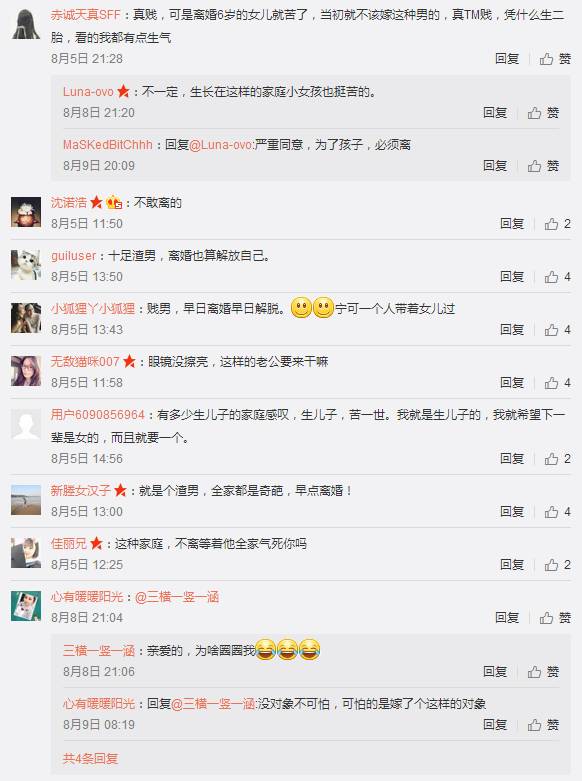582x781 pixels.
Task: Like Luna-ovo's reply
Action: coord(543,113)
